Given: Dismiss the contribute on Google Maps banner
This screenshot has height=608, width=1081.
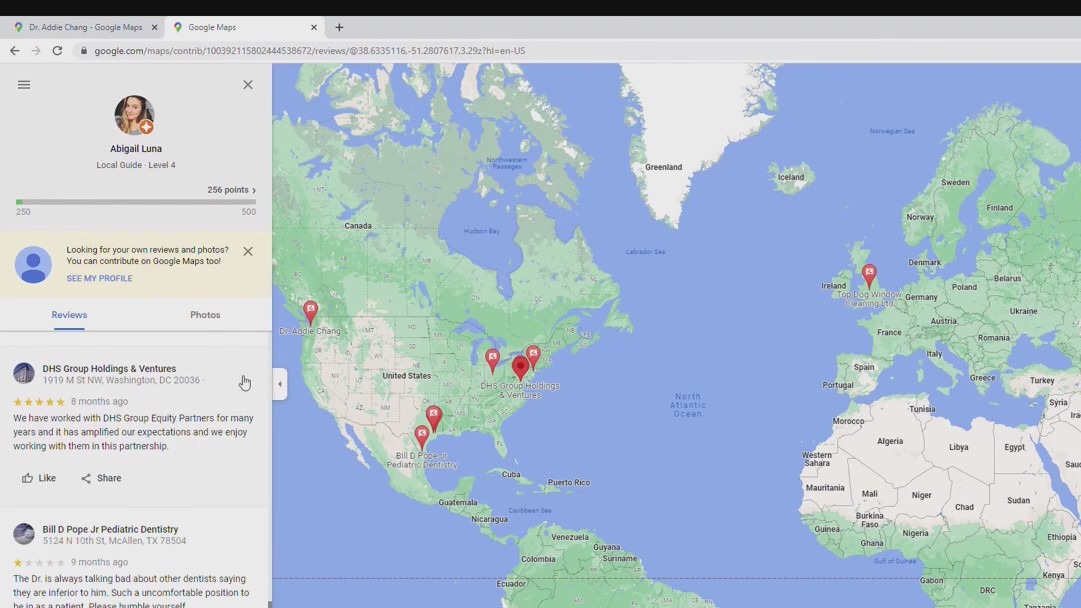Looking at the screenshot, I should [248, 251].
